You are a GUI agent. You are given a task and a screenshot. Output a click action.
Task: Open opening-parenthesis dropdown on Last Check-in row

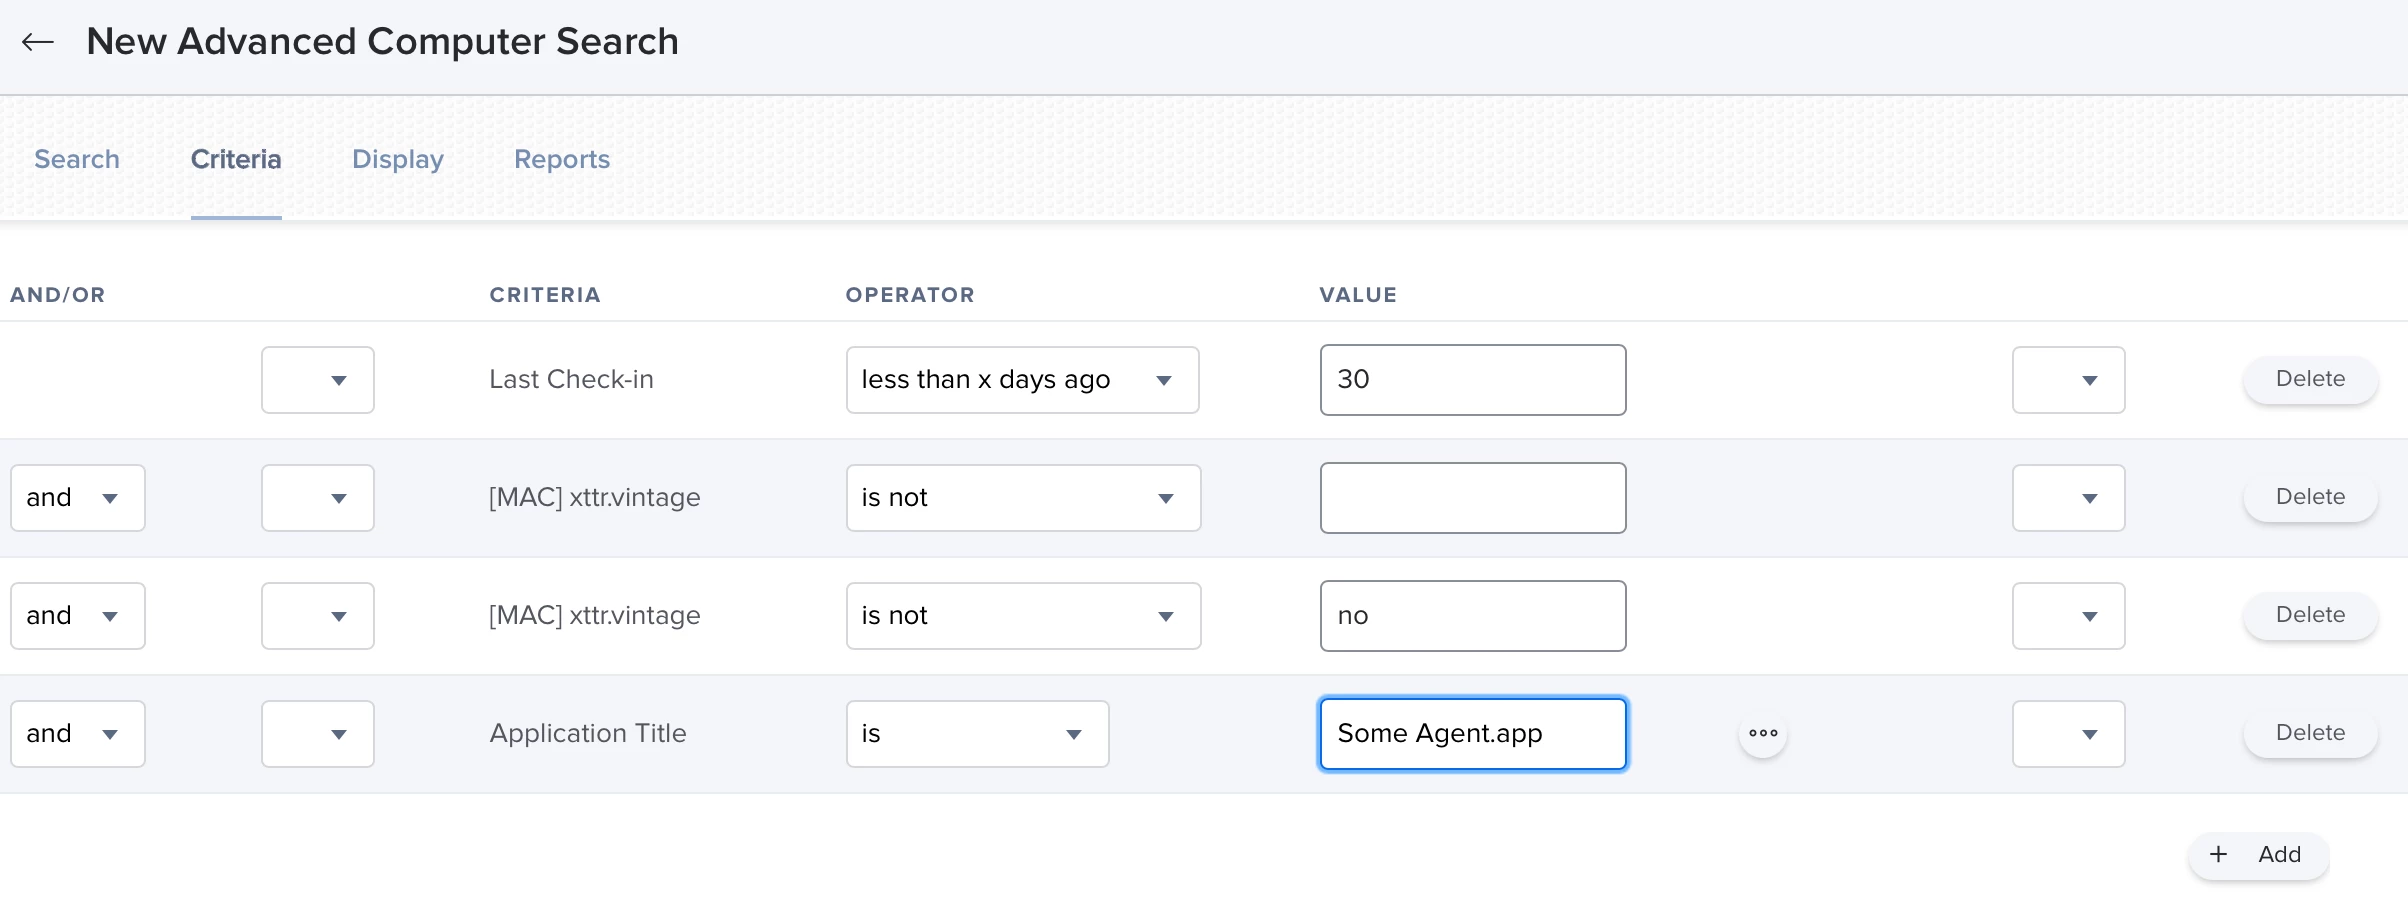[x=317, y=380]
